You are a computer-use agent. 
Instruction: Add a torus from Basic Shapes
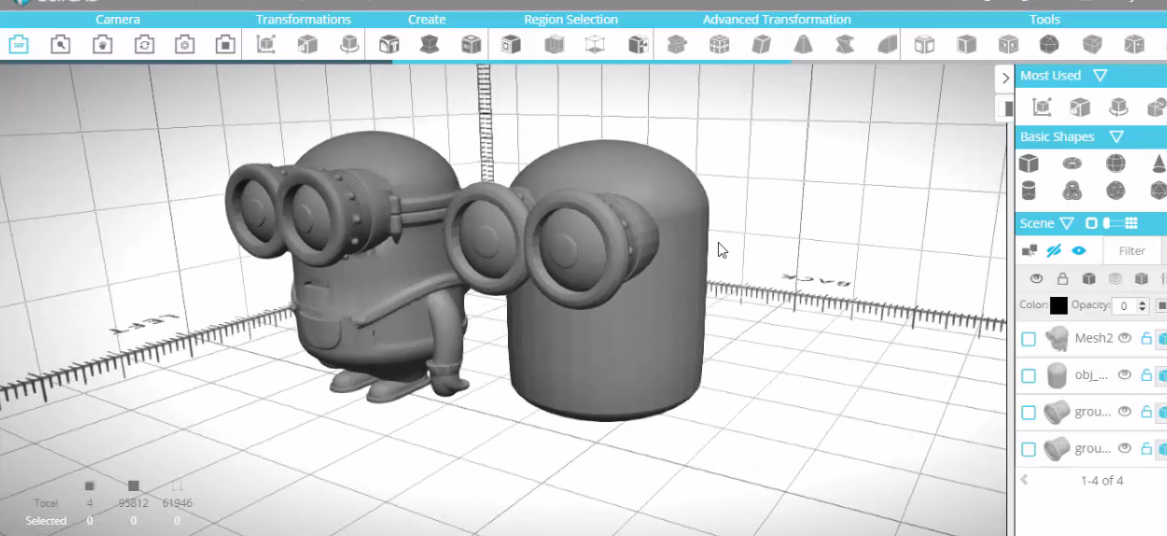tap(1072, 163)
